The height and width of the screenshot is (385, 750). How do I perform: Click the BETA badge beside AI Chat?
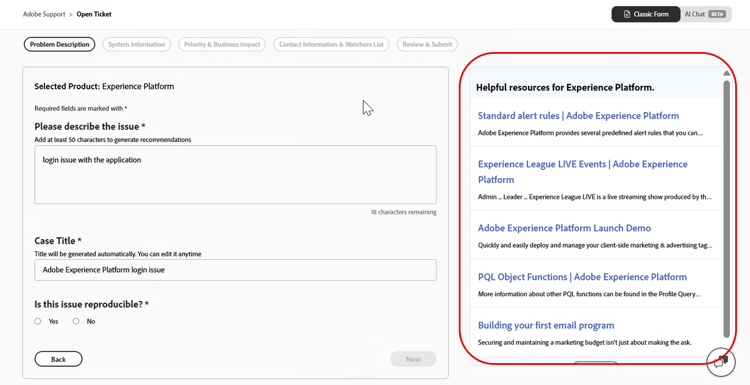(717, 14)
